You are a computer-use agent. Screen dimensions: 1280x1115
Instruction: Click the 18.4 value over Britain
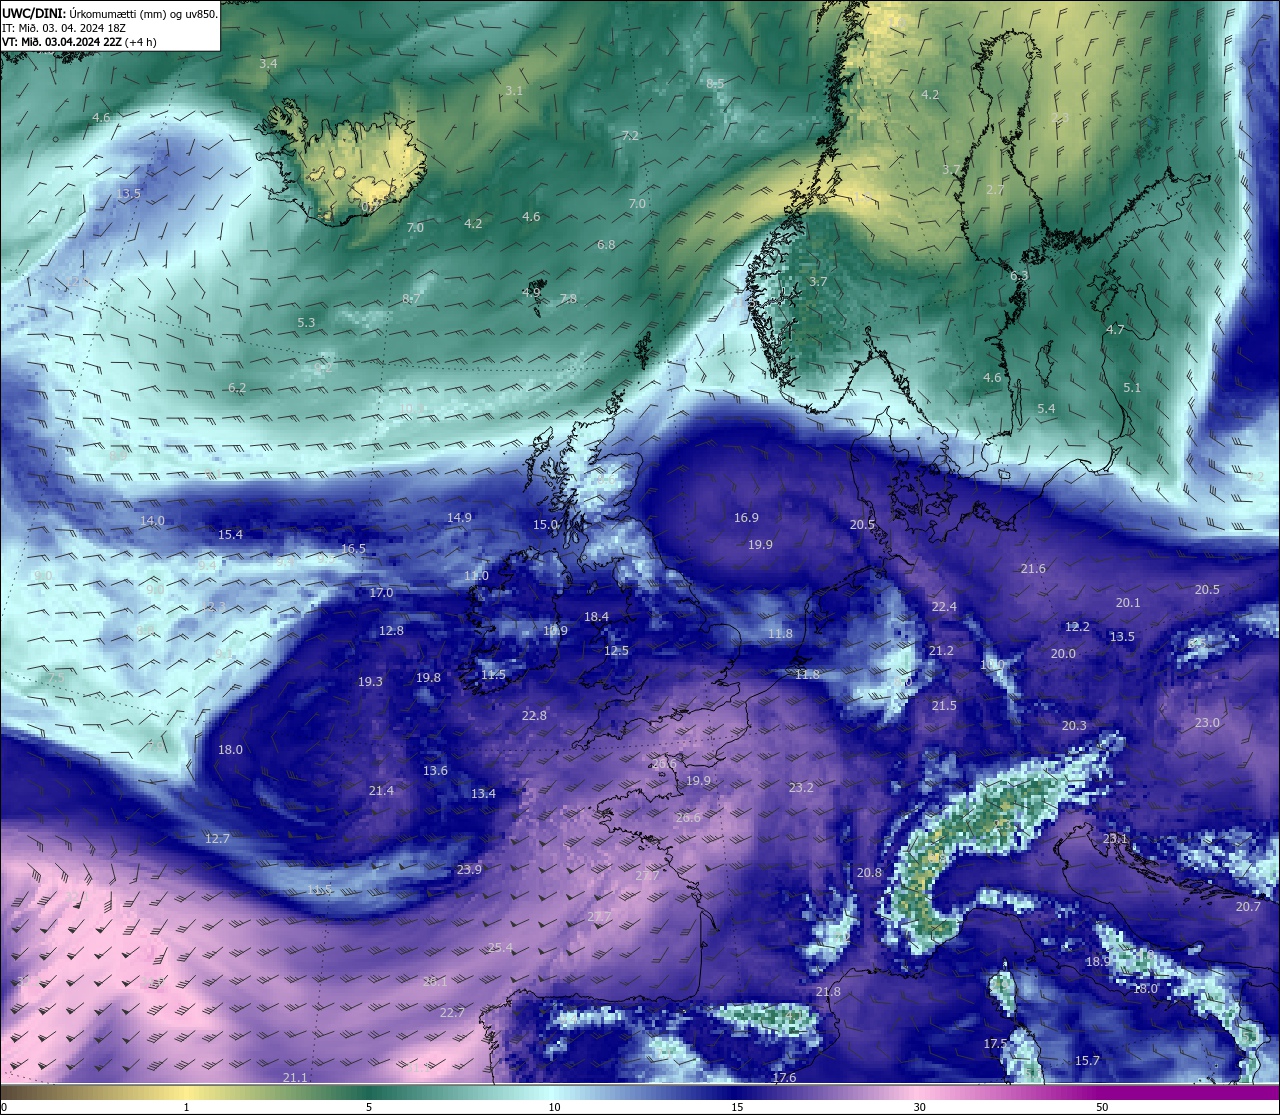596,617
